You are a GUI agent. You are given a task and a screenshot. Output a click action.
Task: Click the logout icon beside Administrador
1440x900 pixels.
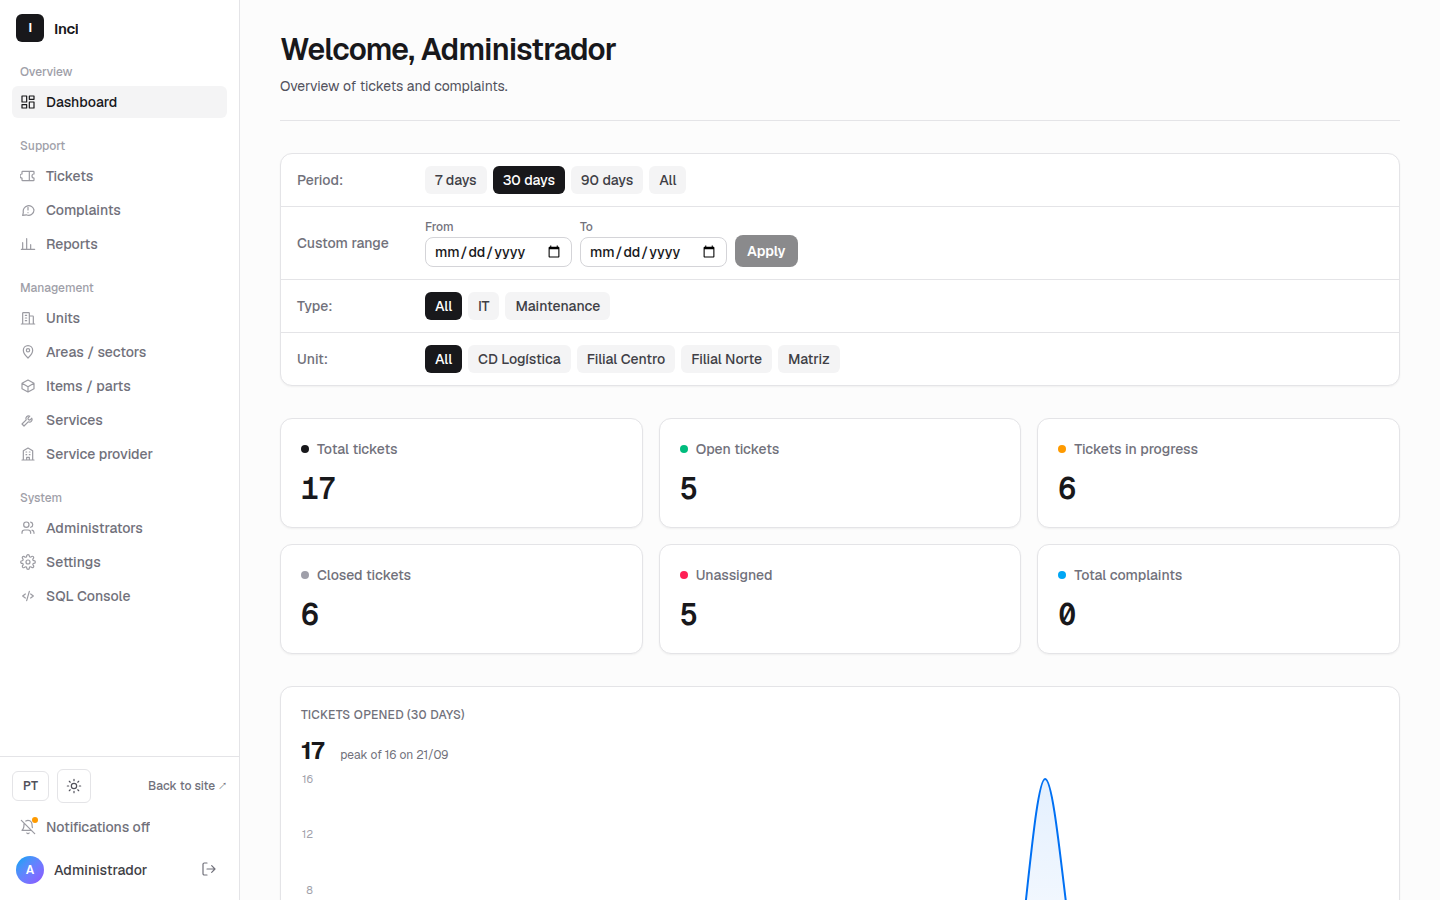[x=209, y=869]
